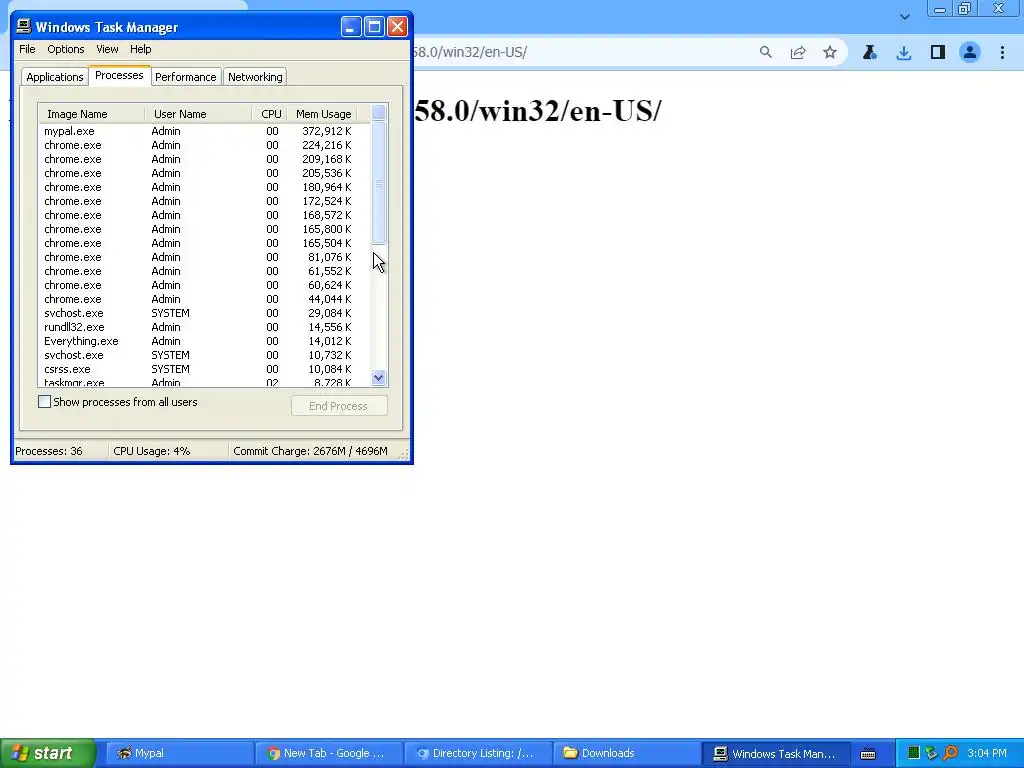Open the Options menu in Task Manager
The height and width of the screenshot is (768, 1024).
pyautogui.click(x=65, y=49)
